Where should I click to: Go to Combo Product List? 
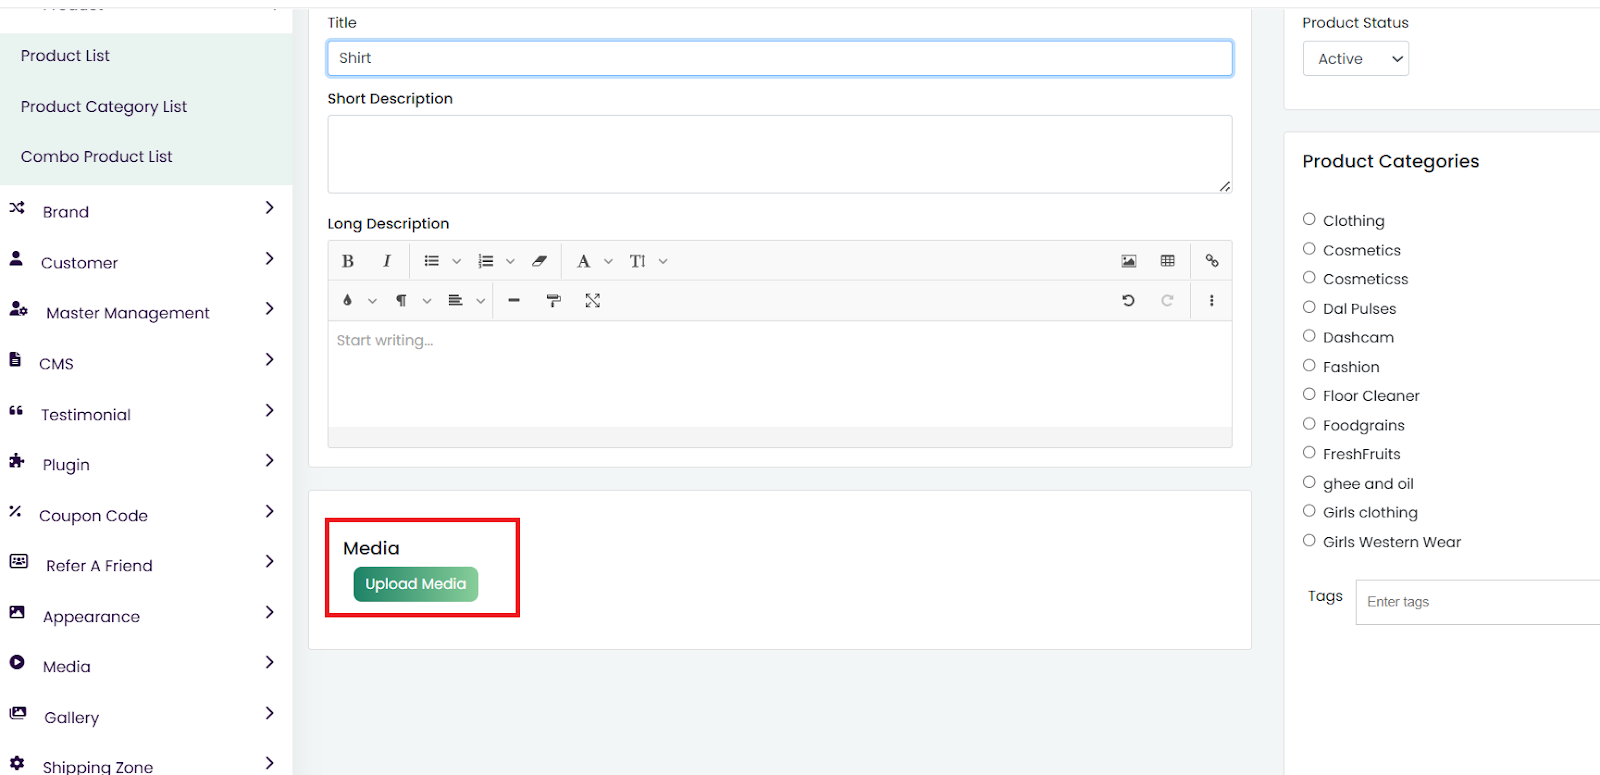(x=97, y=157)
